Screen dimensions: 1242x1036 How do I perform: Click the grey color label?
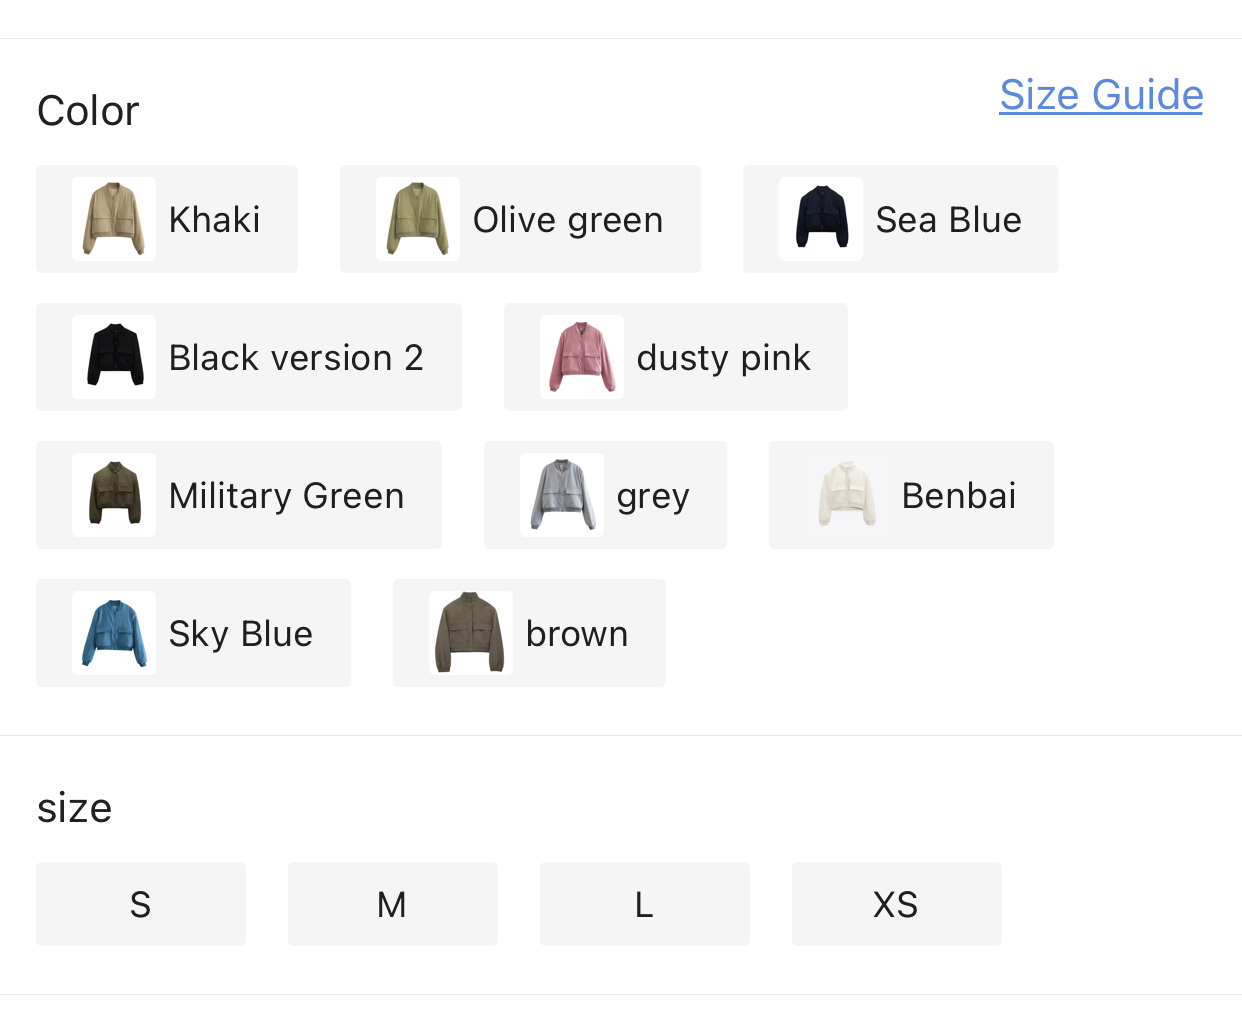(653, 496)
